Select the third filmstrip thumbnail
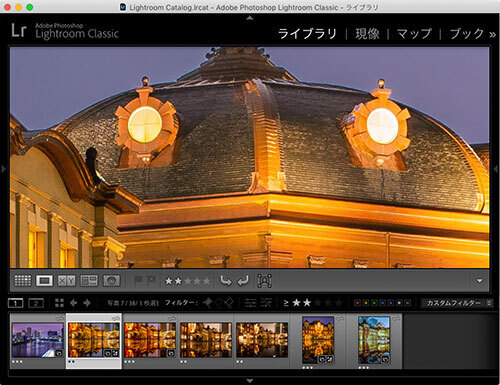 coord(150,340)
